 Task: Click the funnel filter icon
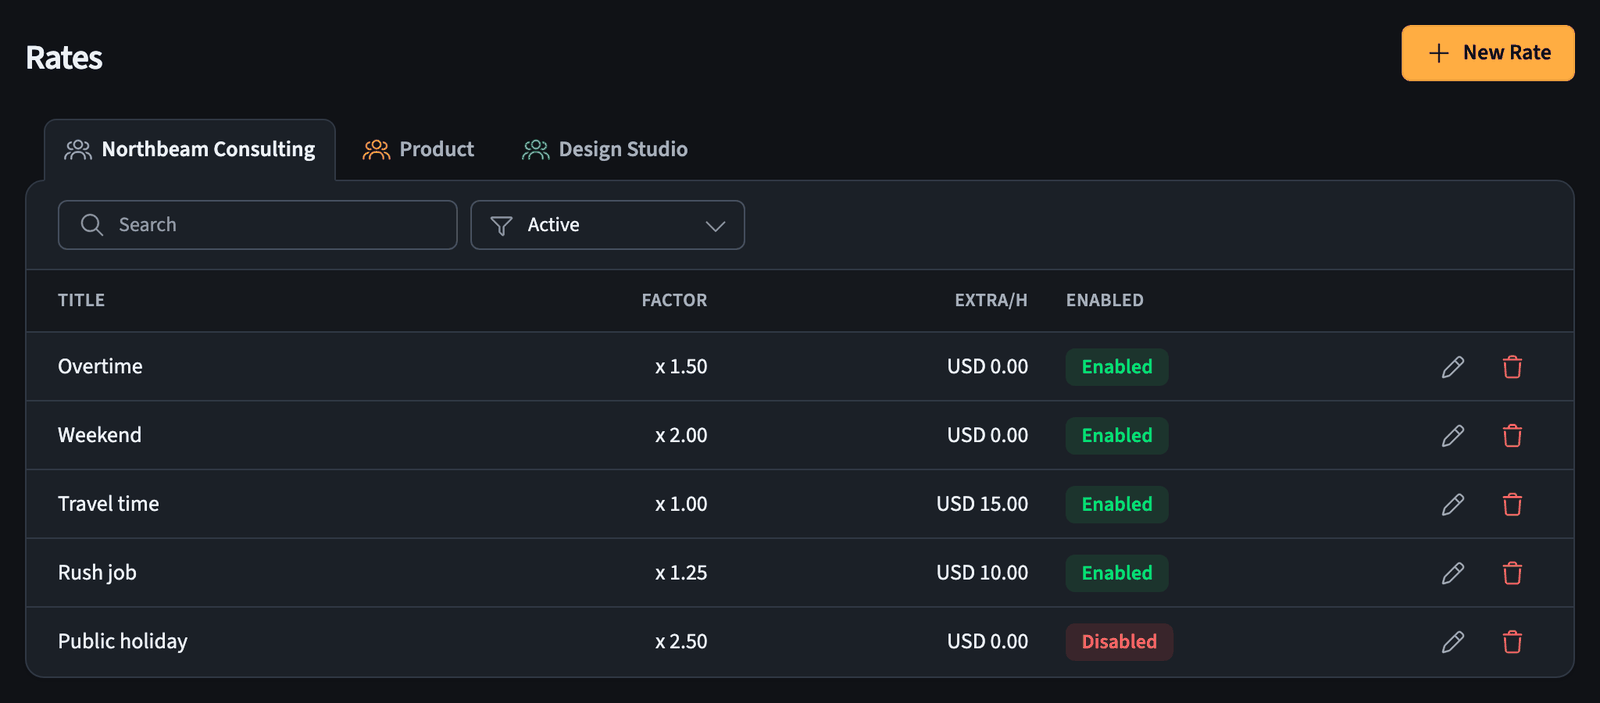502,226
